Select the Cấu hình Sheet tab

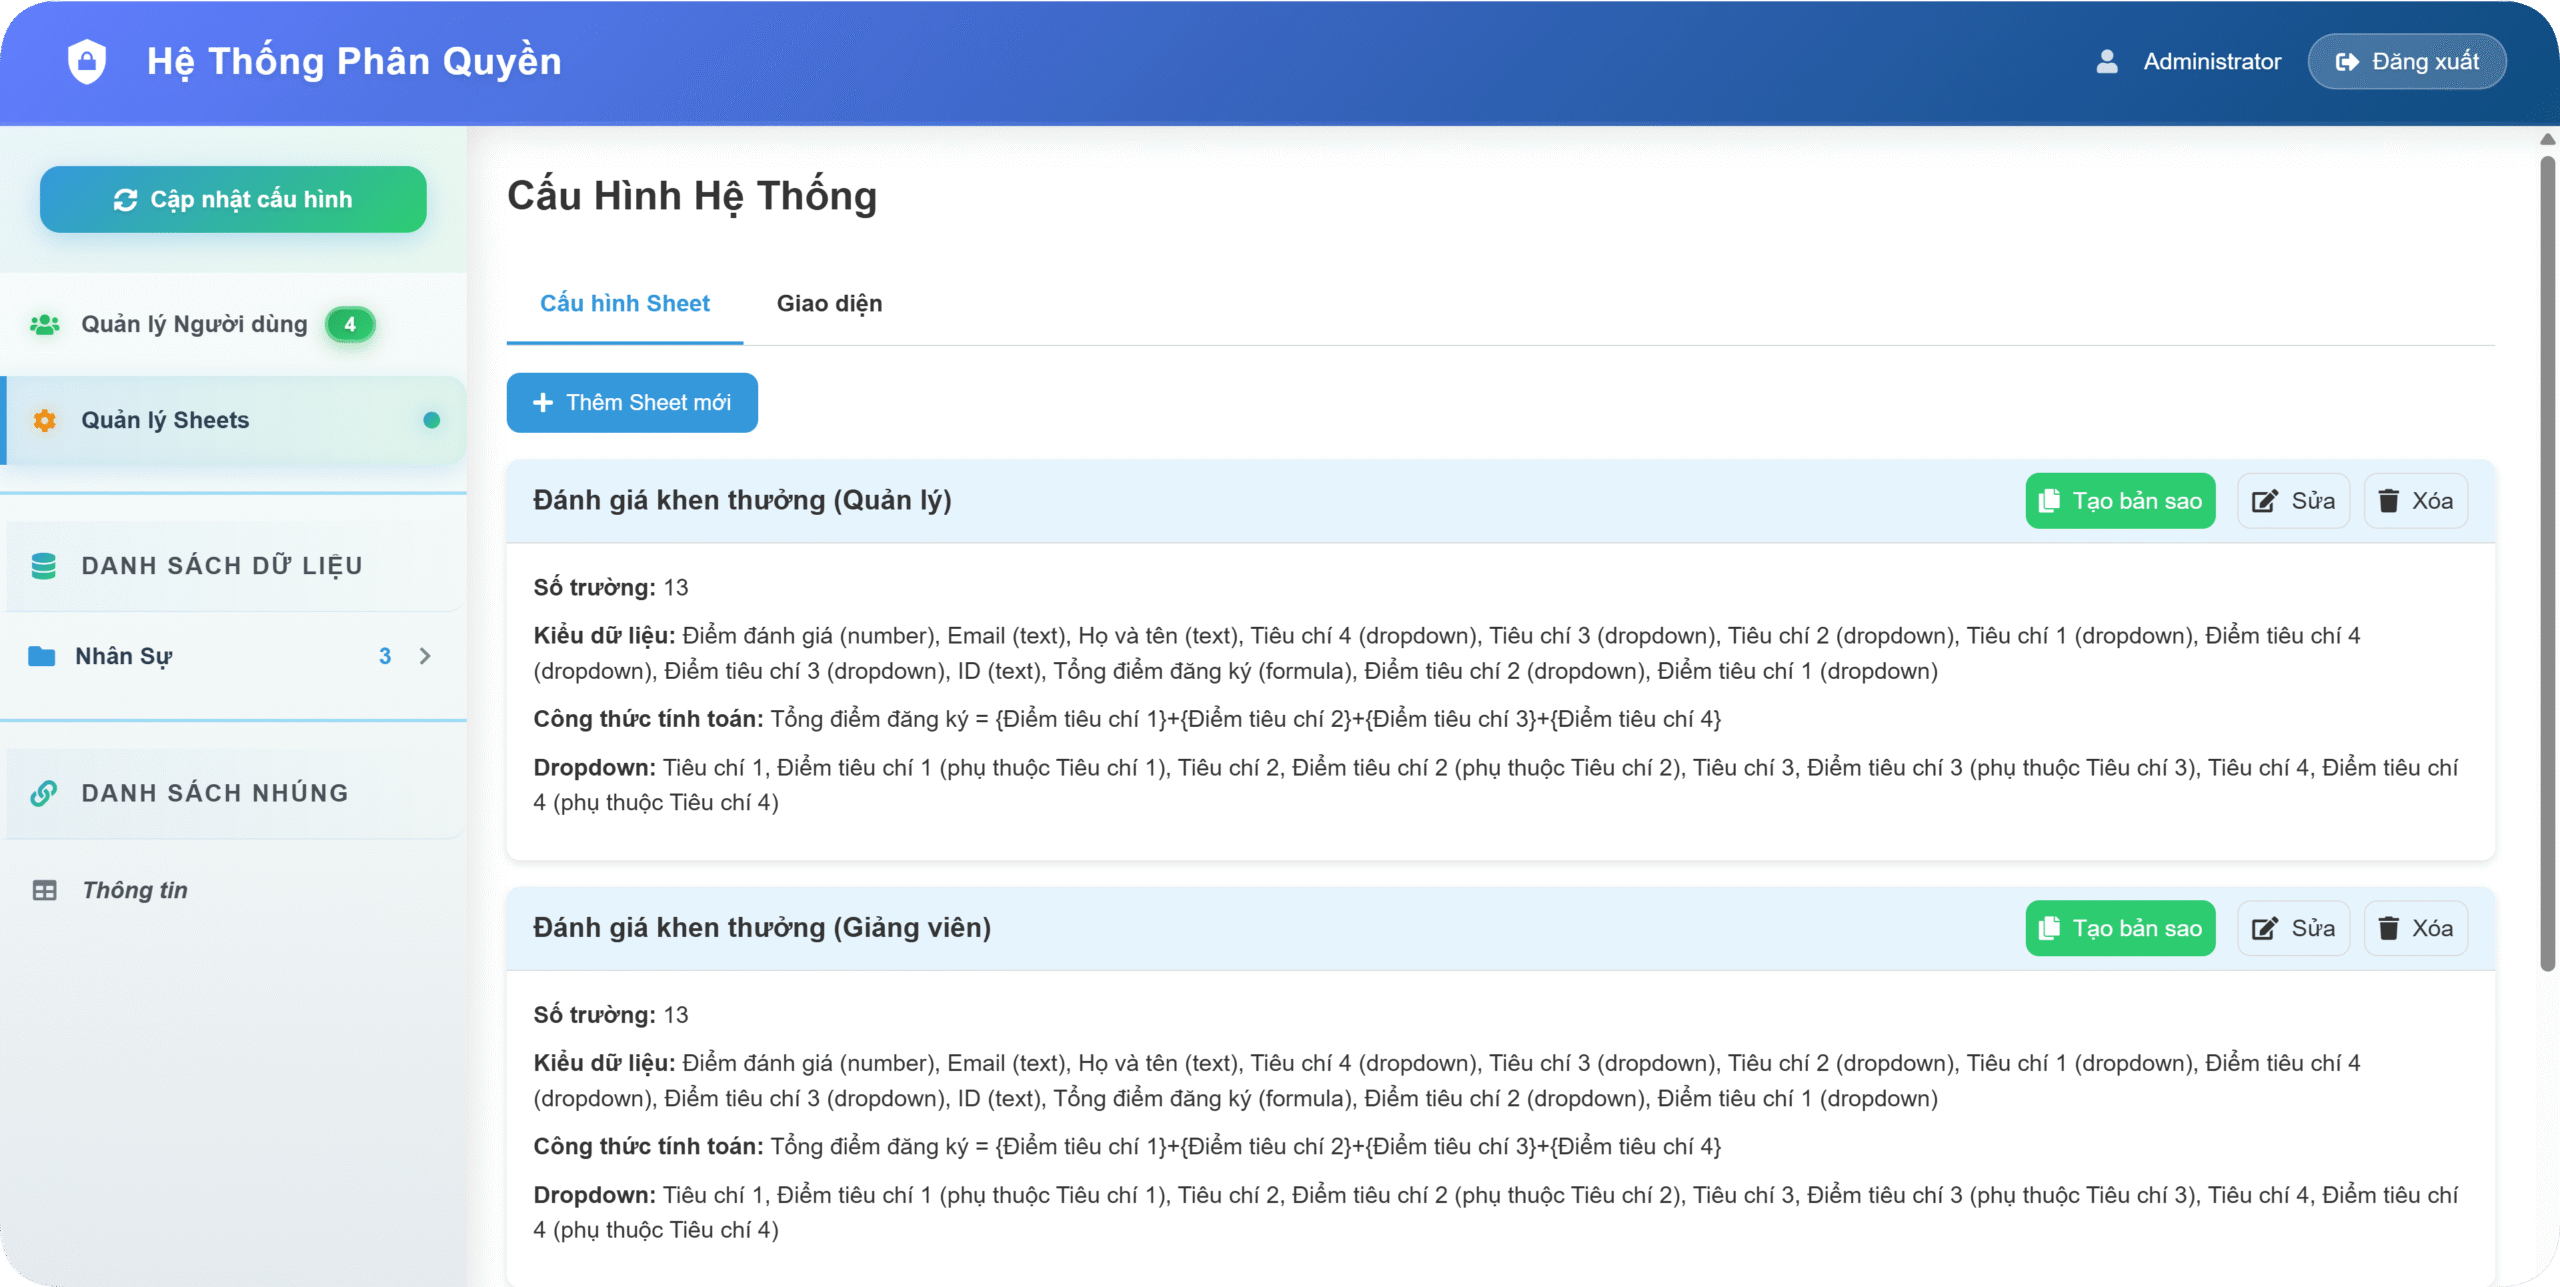pyautogui.click(x=624, y=303)
